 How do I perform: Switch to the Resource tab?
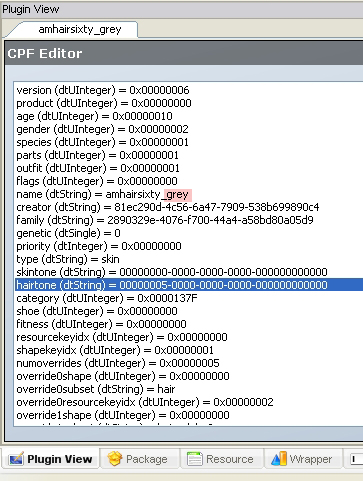click(222, 459)
